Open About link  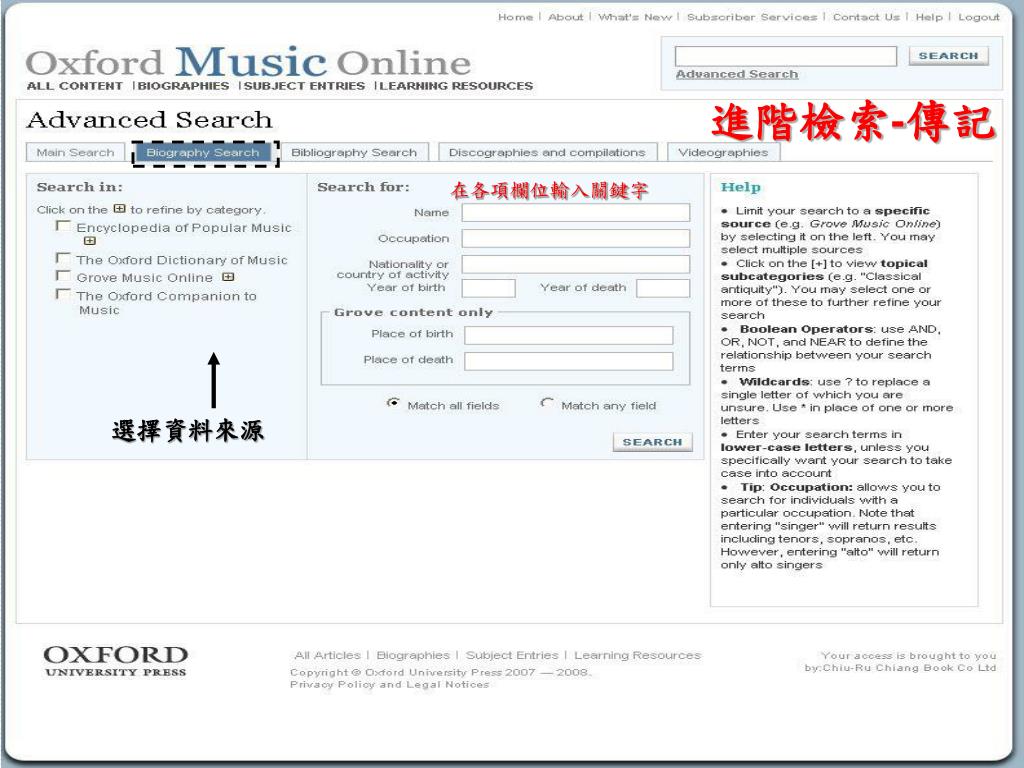[566, 17]
